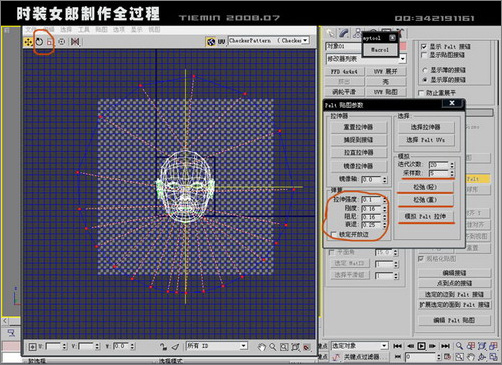Click the 镜像拉伸器 button

359,166
